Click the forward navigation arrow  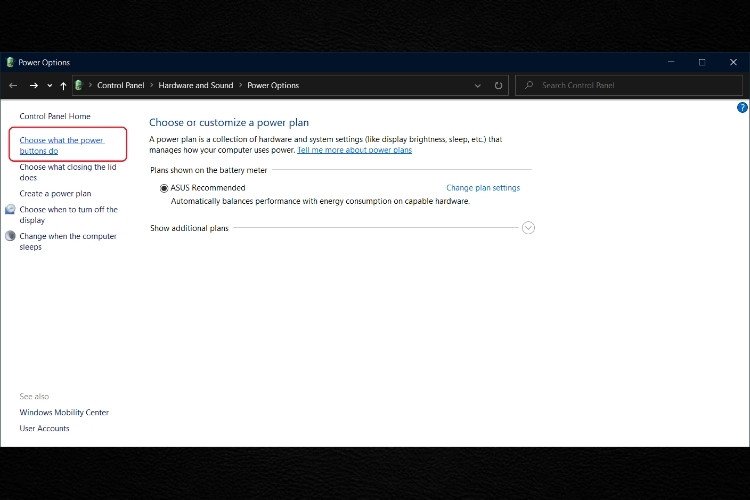(x=33, y=86)
